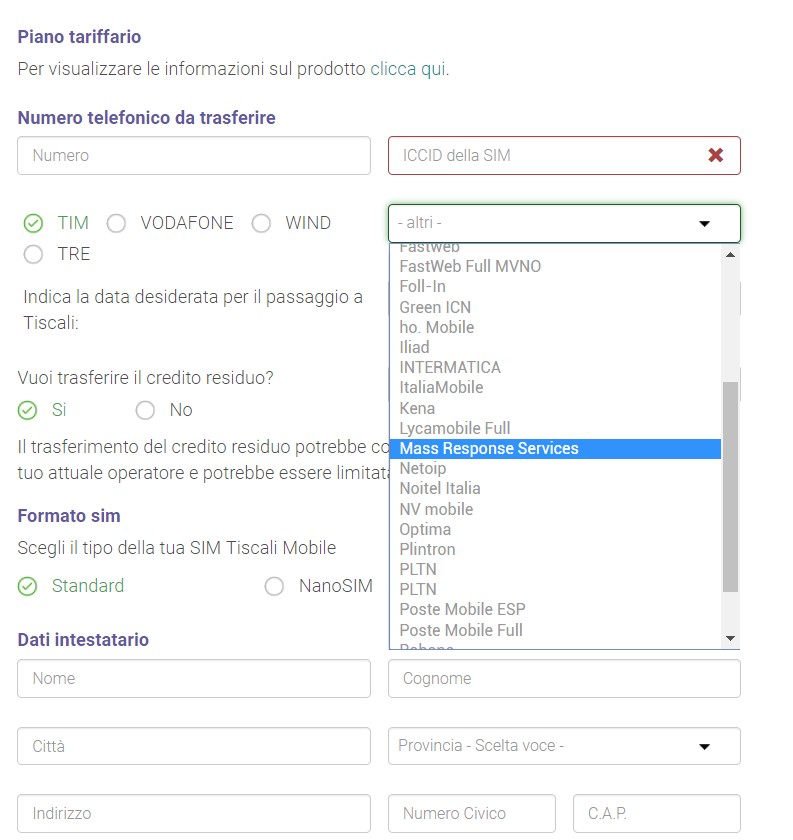Select the WIND operator option

[x=261, y=223]
